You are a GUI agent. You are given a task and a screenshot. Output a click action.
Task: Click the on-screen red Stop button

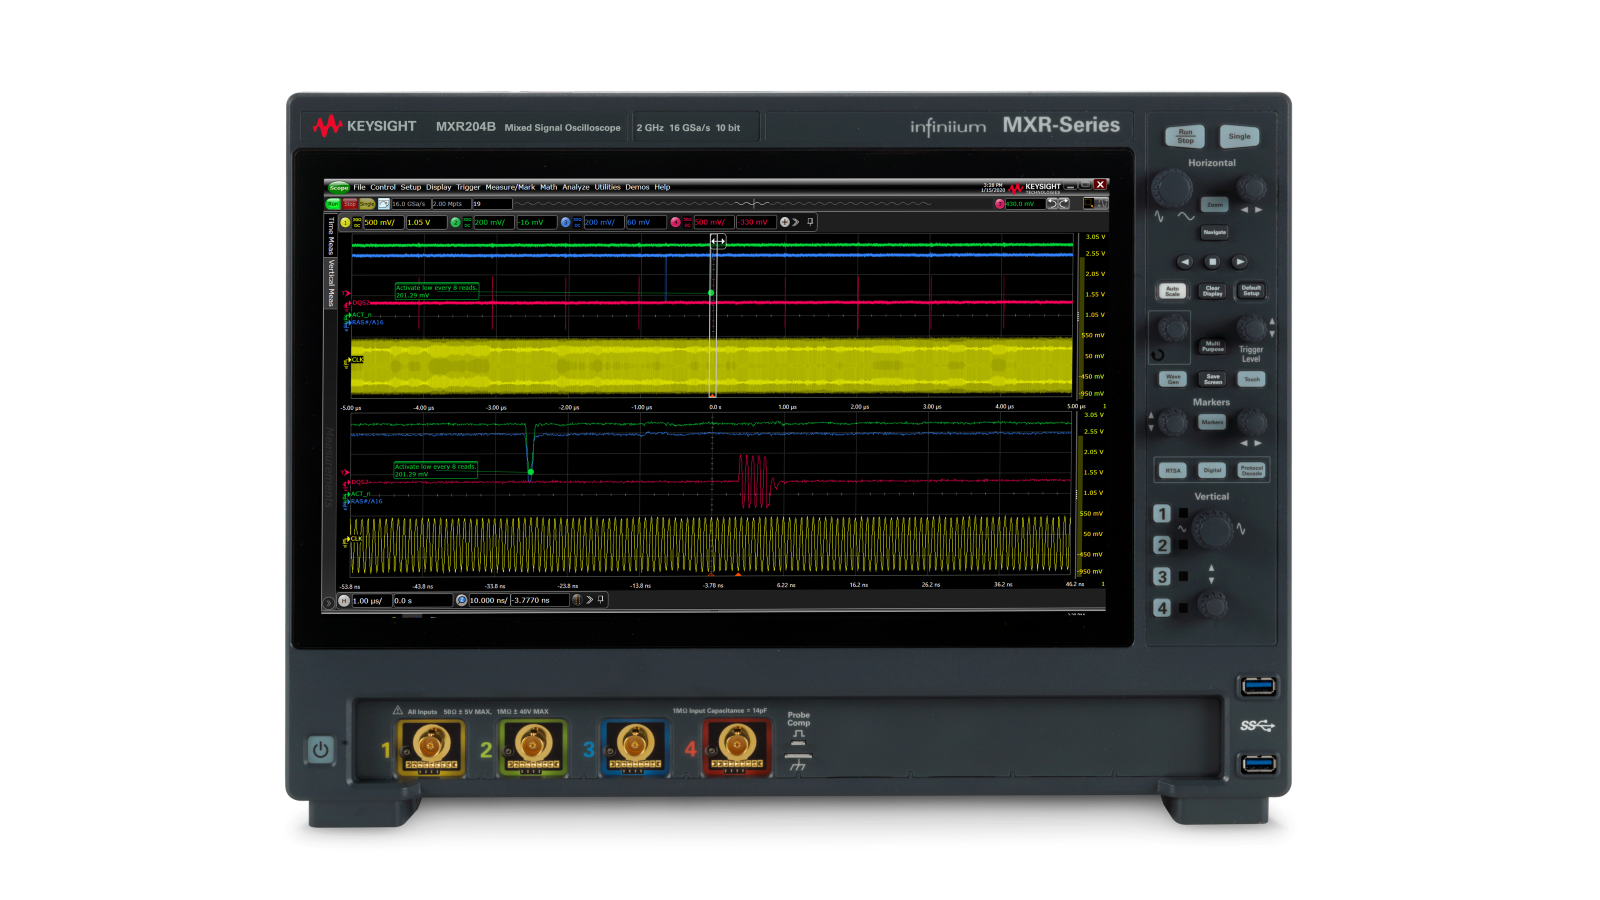coord(350,204)
